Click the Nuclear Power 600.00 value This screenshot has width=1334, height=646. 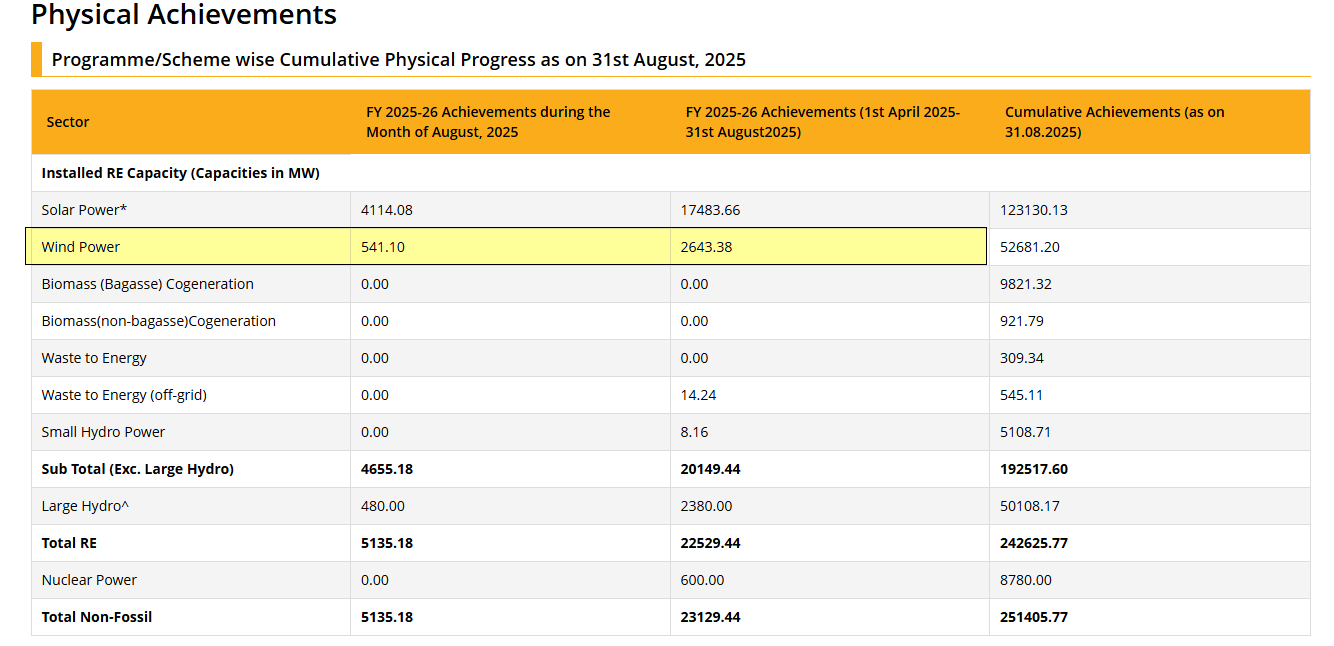click(702, 580)
